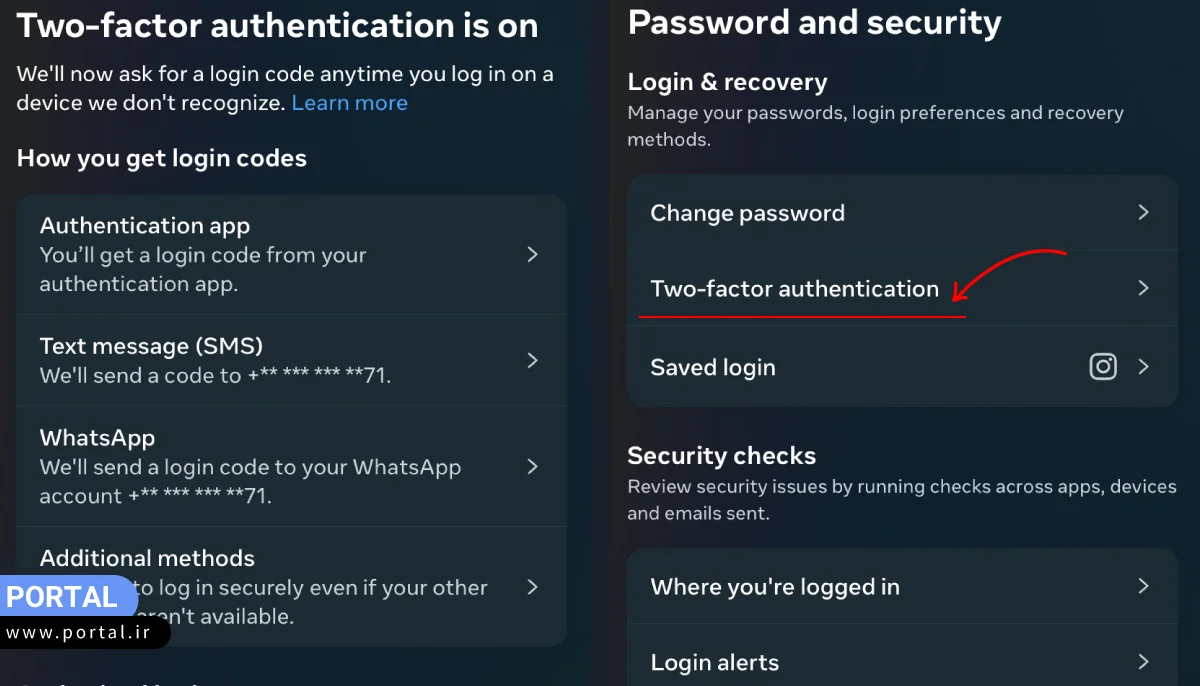This screenshot has width=1200, height=686.
Task: Click the Login alerts chevron arrow
Action: 1144,661
